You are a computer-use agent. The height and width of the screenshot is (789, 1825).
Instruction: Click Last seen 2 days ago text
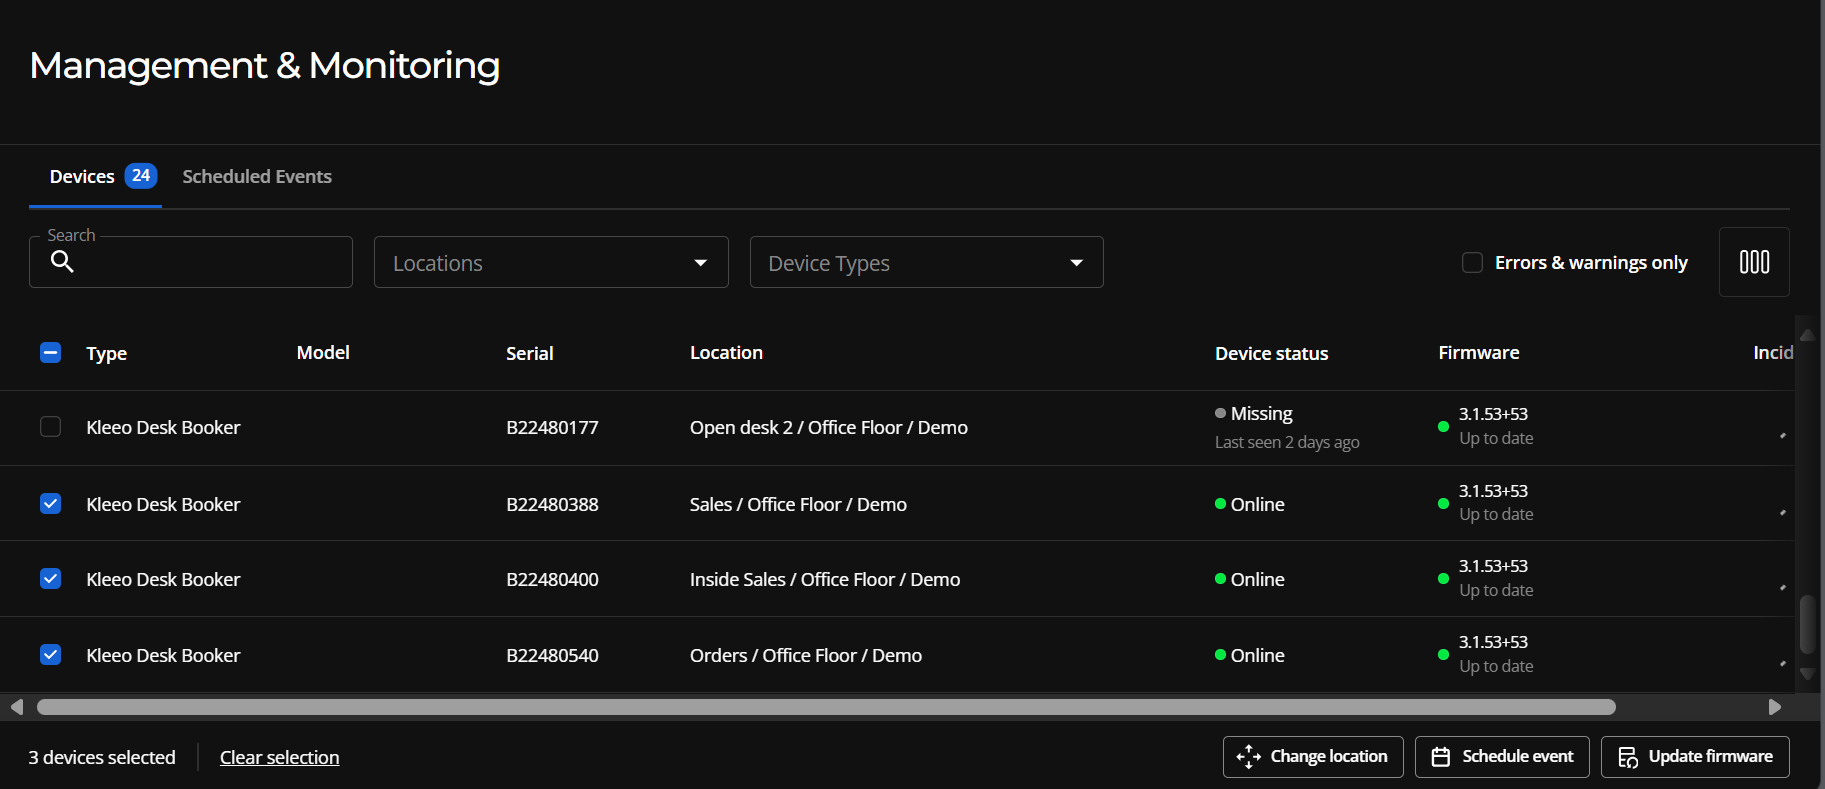click(1287, 442)
